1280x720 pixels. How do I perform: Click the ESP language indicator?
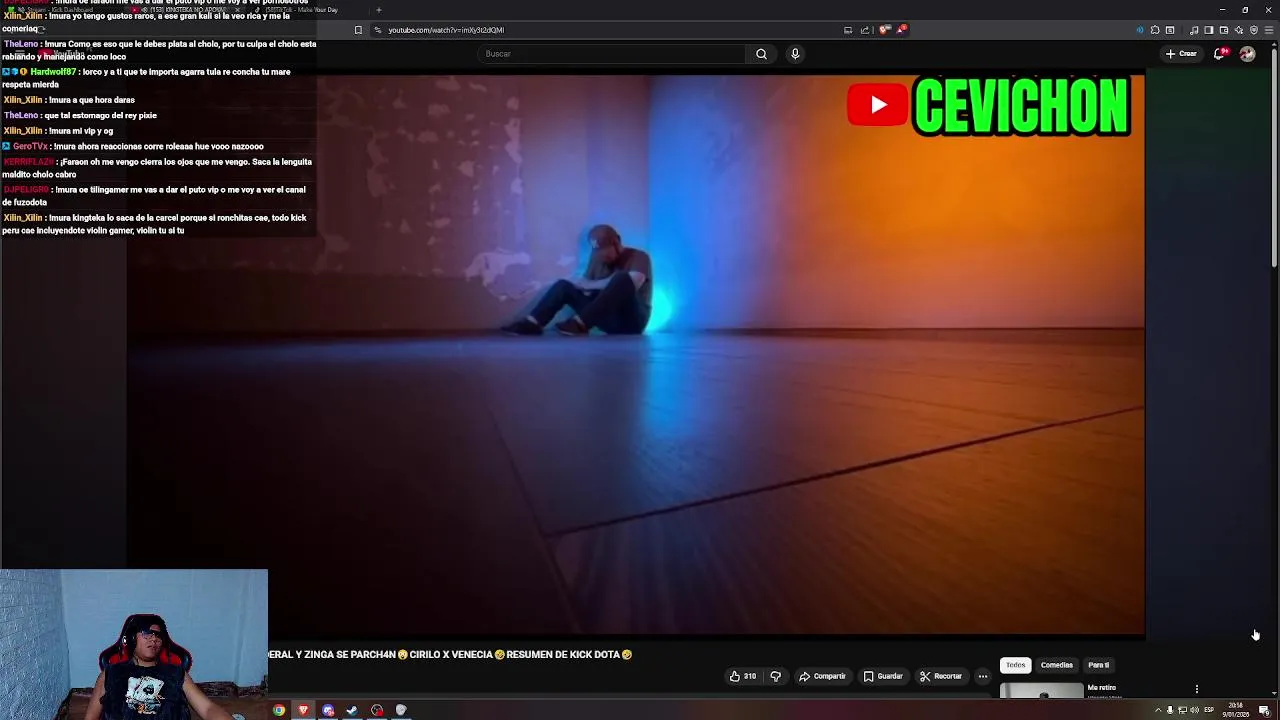pyautogui.click(x=1209, y=711)
